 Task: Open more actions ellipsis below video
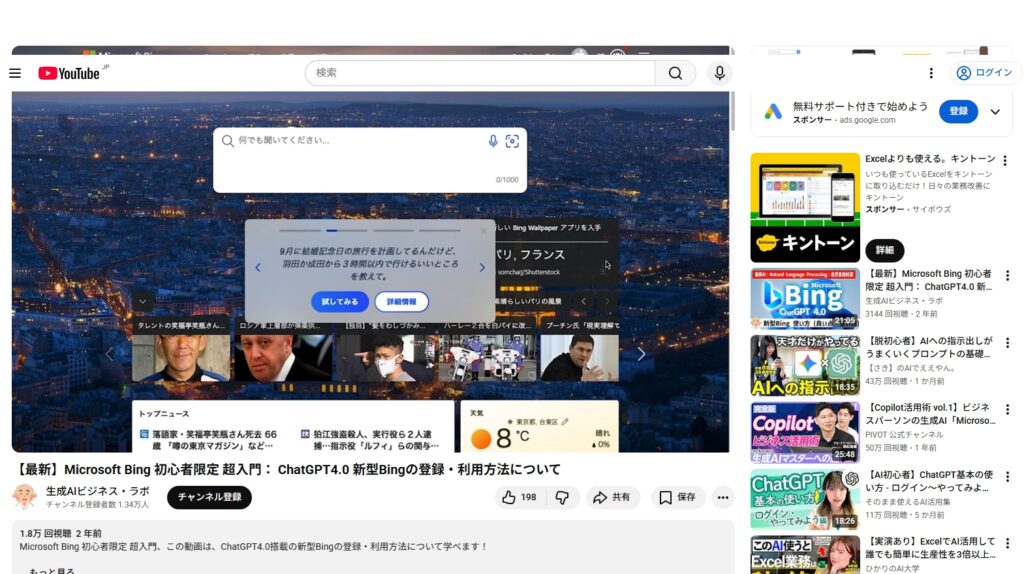point(723,497)
